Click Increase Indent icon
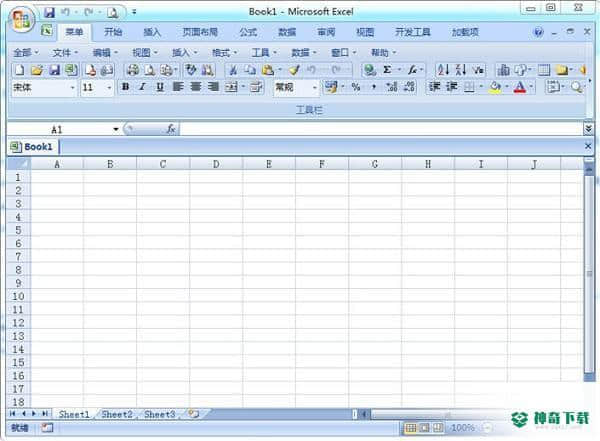This screenshot has width=600, height=441. click(x=452, y=87)
